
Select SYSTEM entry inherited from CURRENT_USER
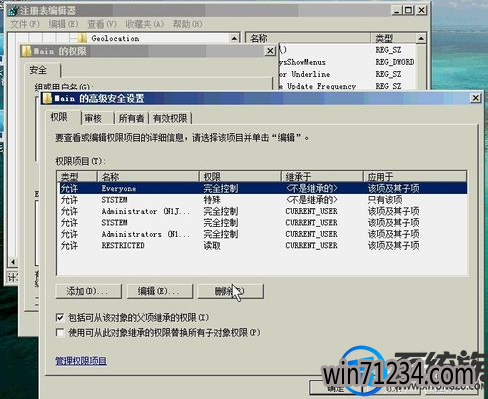tap(263, 222)
